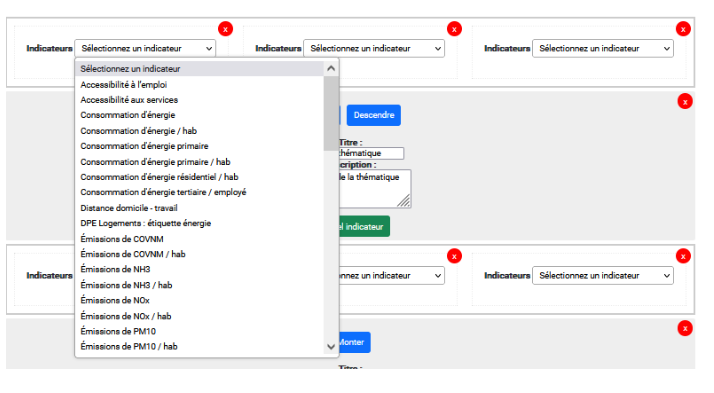The width and height of the screenshot is (714, 393).
Task: Select 'Émissions de NH3' option
Action: coord(199,270)
